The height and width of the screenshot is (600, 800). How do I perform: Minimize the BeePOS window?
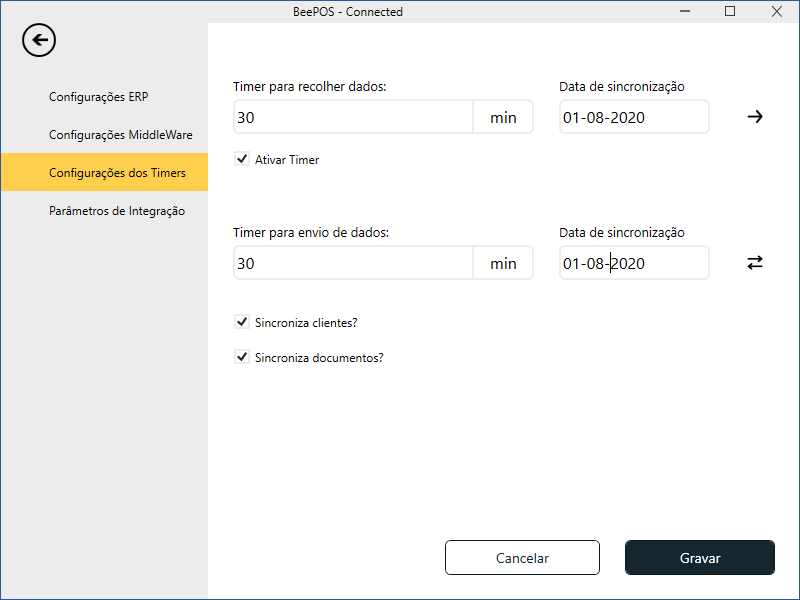click(685, 12)
